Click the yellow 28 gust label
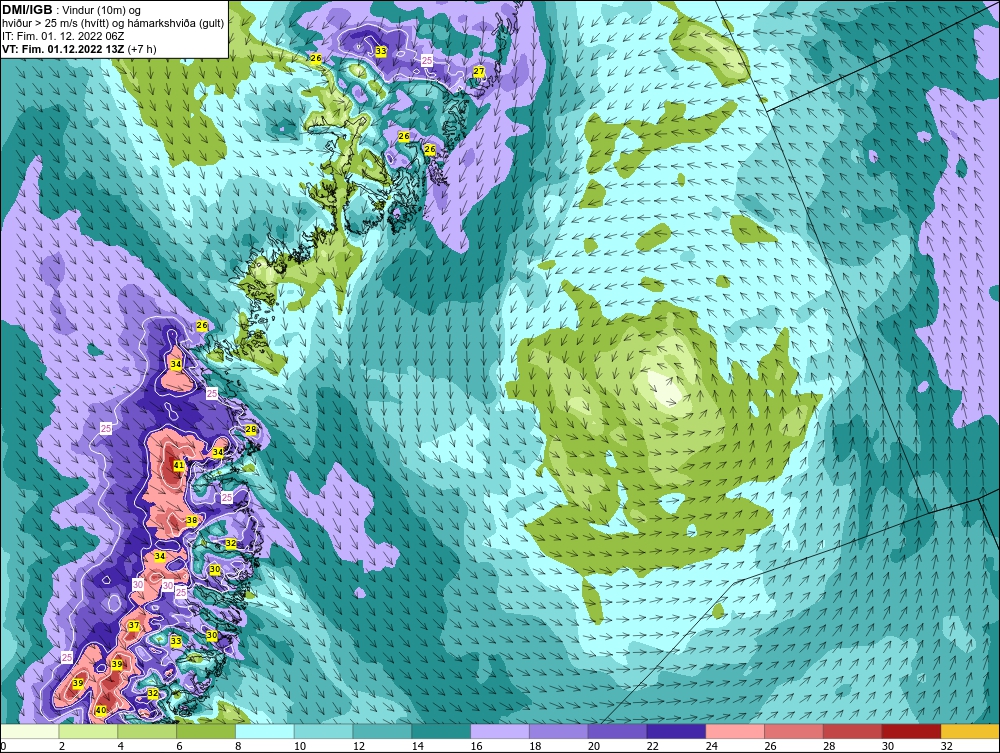This screenshot has height=753, width=1000. 251,429
